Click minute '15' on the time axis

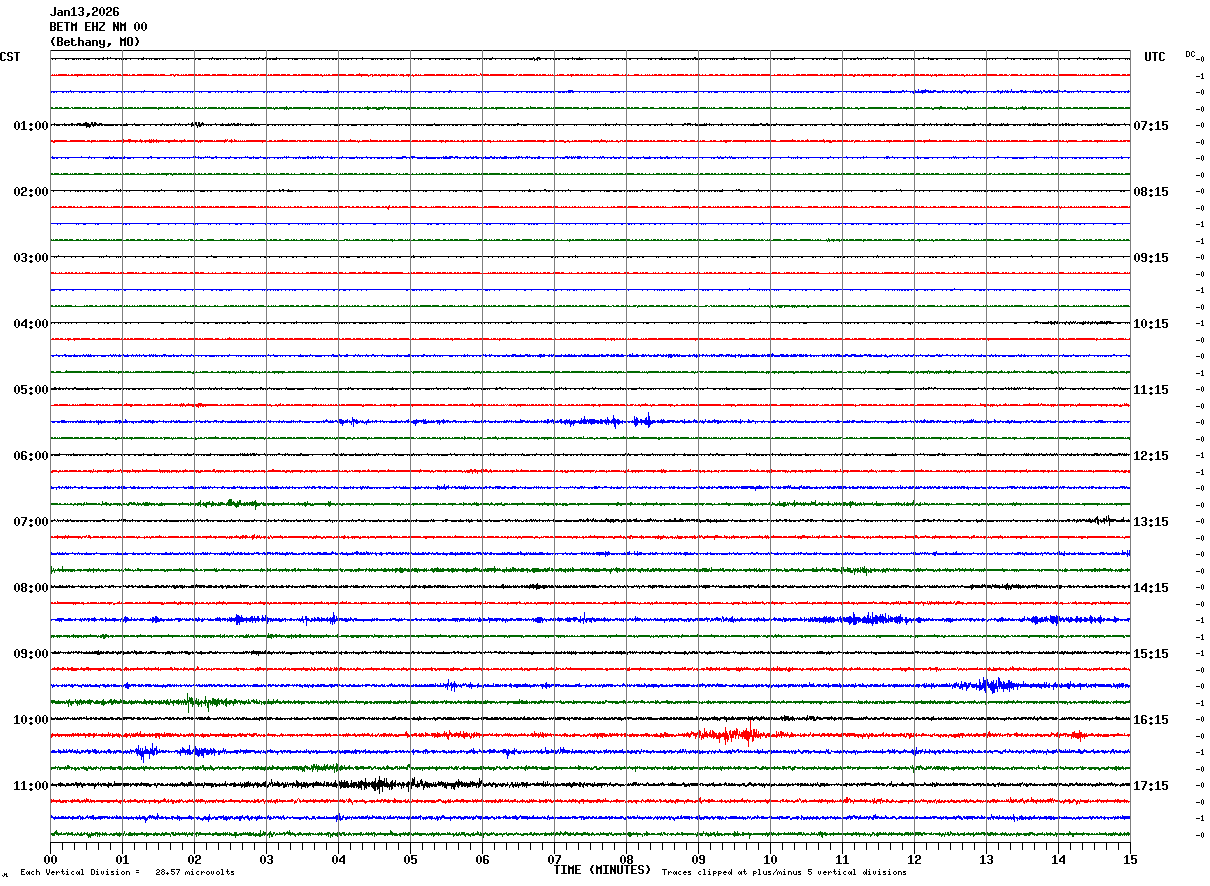[1130, 859]
